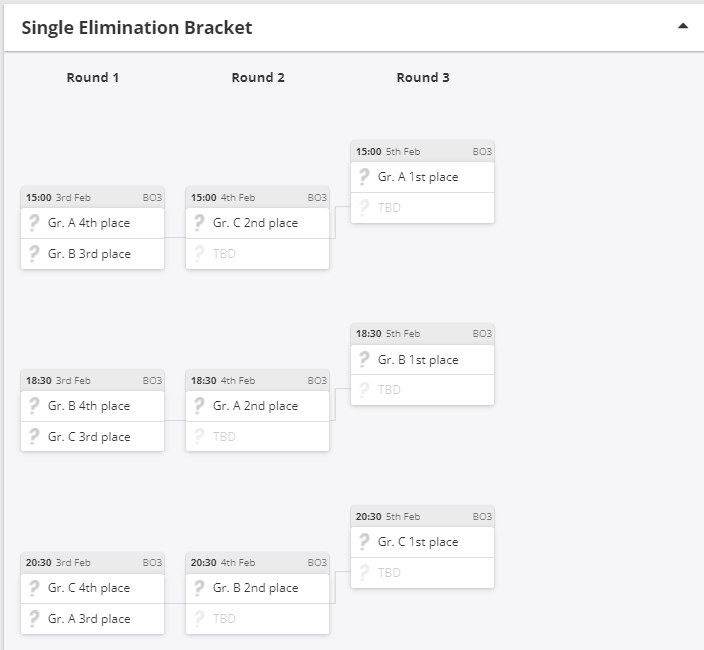Image resolution: width=704 pixels, height=650 pixels.
Task: Click question mark icon beside Gr. C 1st place
Action: click(x=364, y=542)
